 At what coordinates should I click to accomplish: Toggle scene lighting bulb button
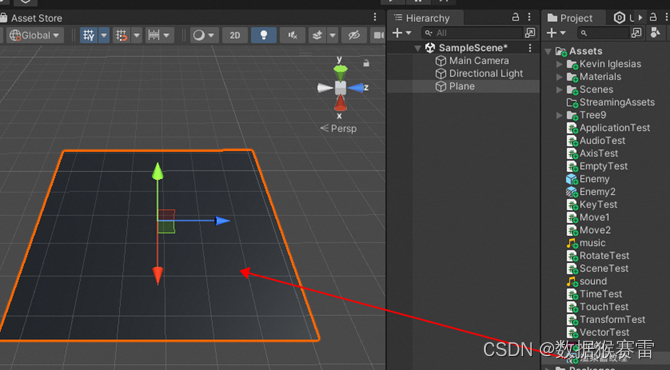(x=264, y=35)
